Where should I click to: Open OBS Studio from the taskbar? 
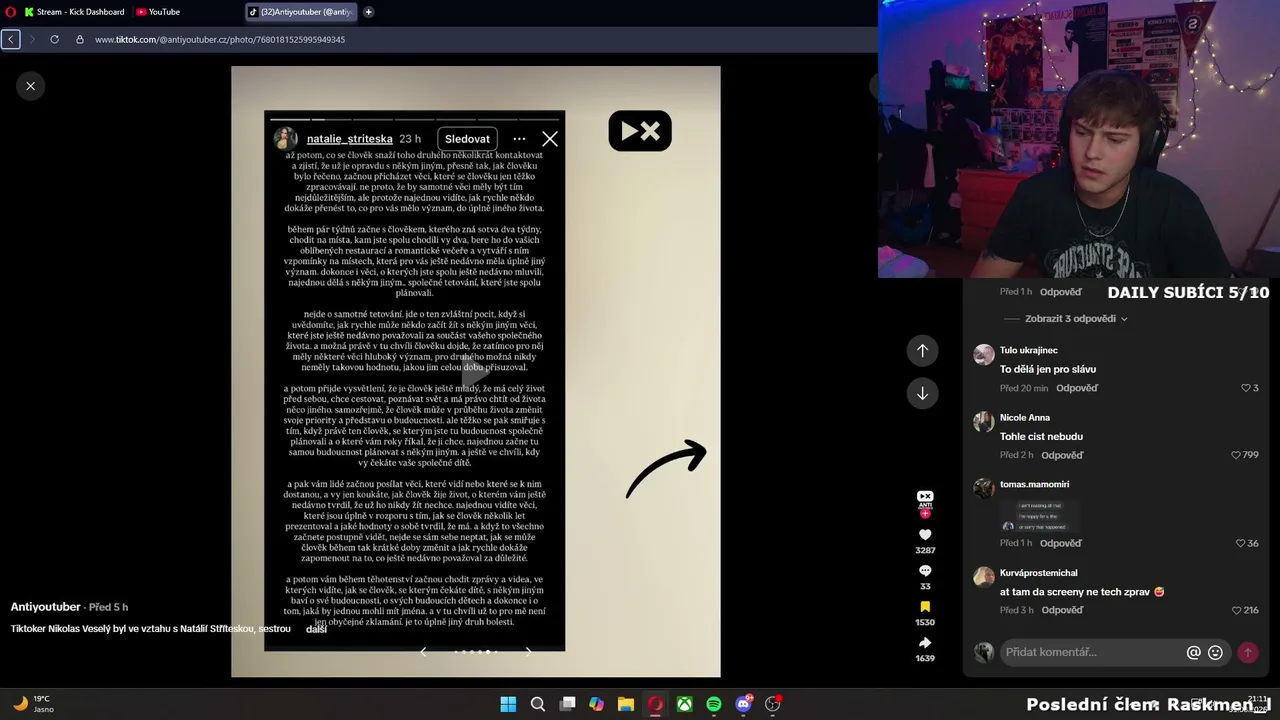pyautogui.click(x=773, y=704)
